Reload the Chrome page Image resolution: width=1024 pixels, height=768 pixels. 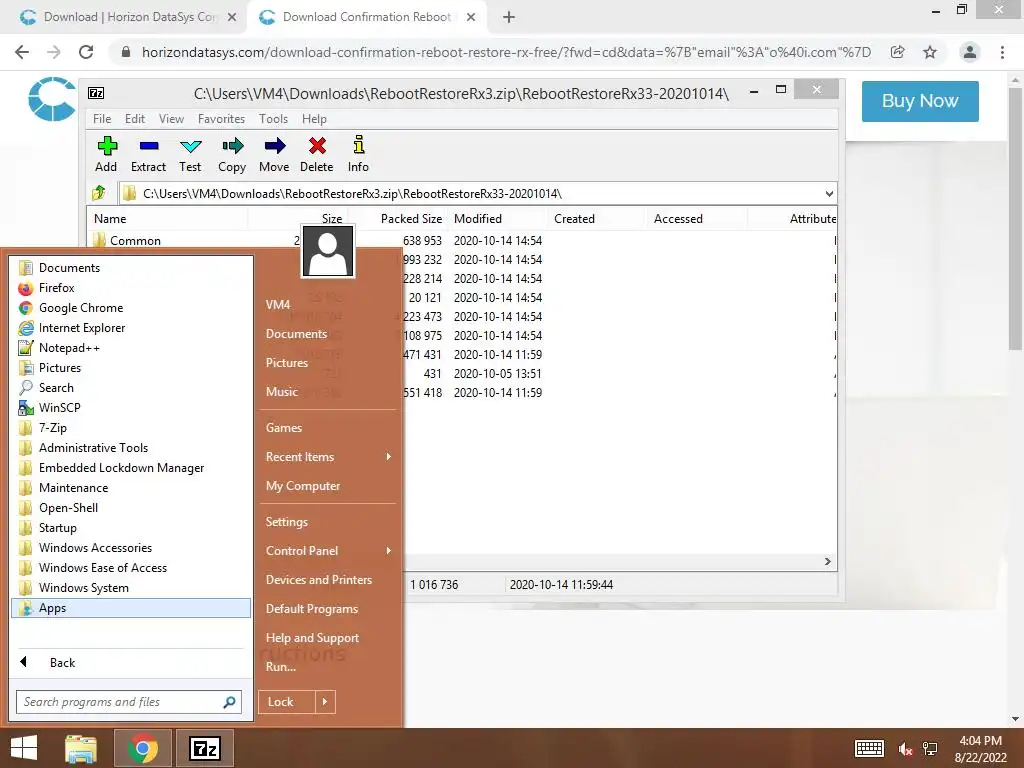[x=86, y=52]
